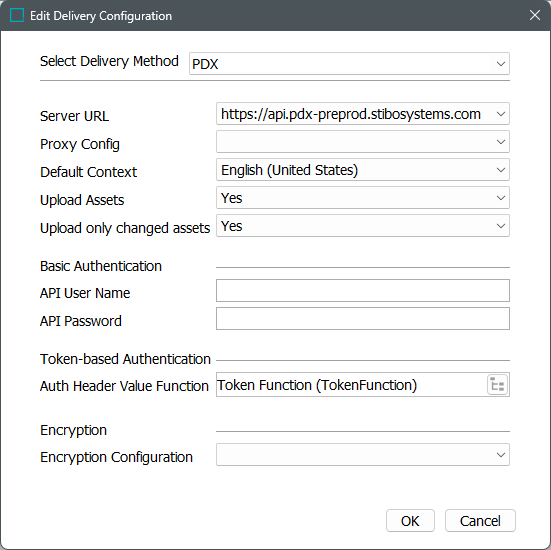
Task: Click the PDX delivery method value
Action: coord(205,64)
